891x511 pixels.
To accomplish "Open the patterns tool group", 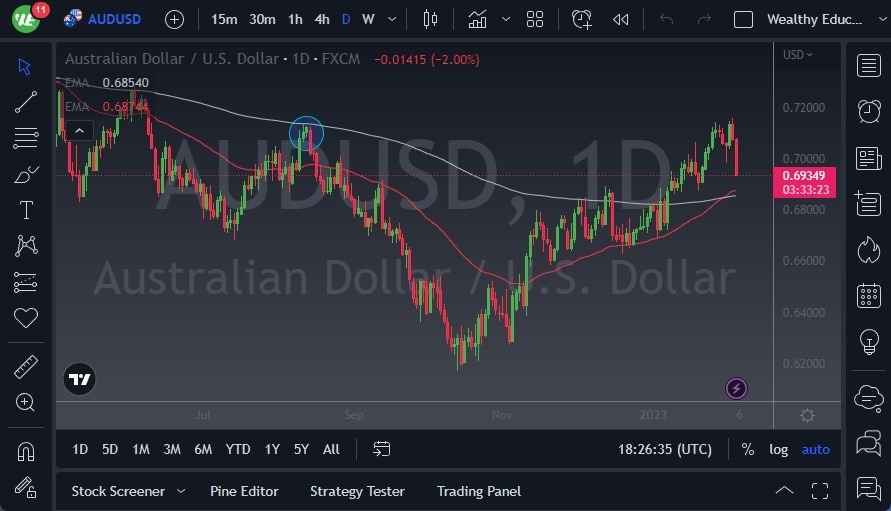I will [26, 246].
